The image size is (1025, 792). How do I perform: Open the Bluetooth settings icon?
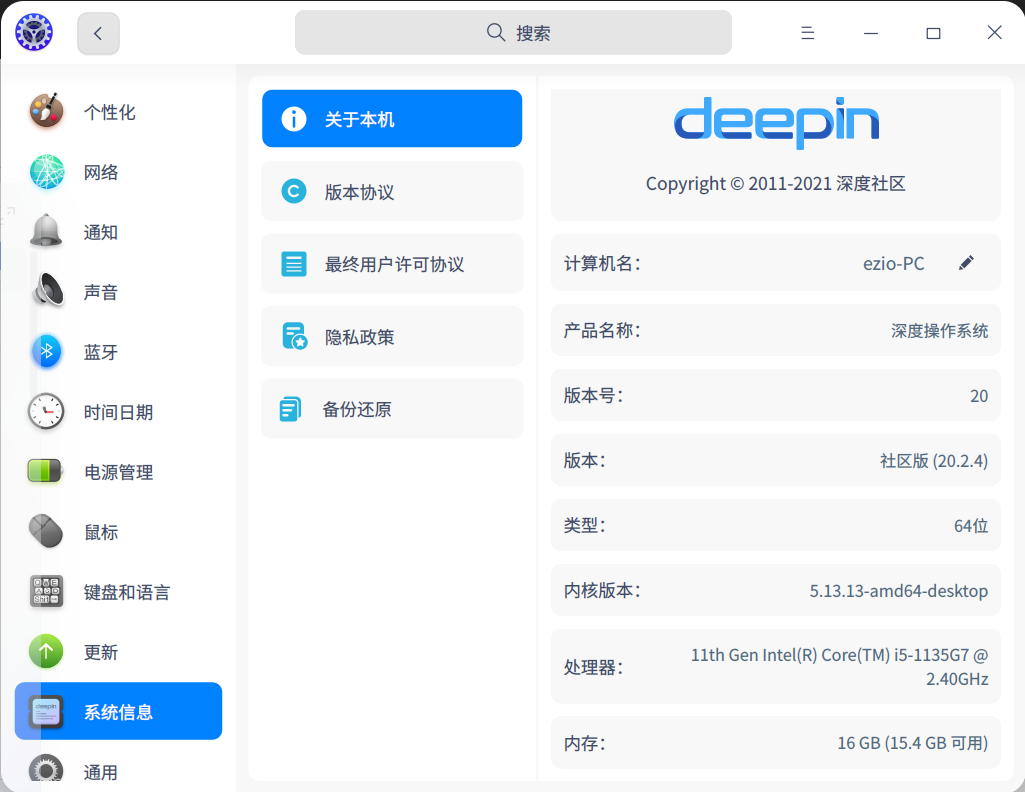[x=46, y=352]
